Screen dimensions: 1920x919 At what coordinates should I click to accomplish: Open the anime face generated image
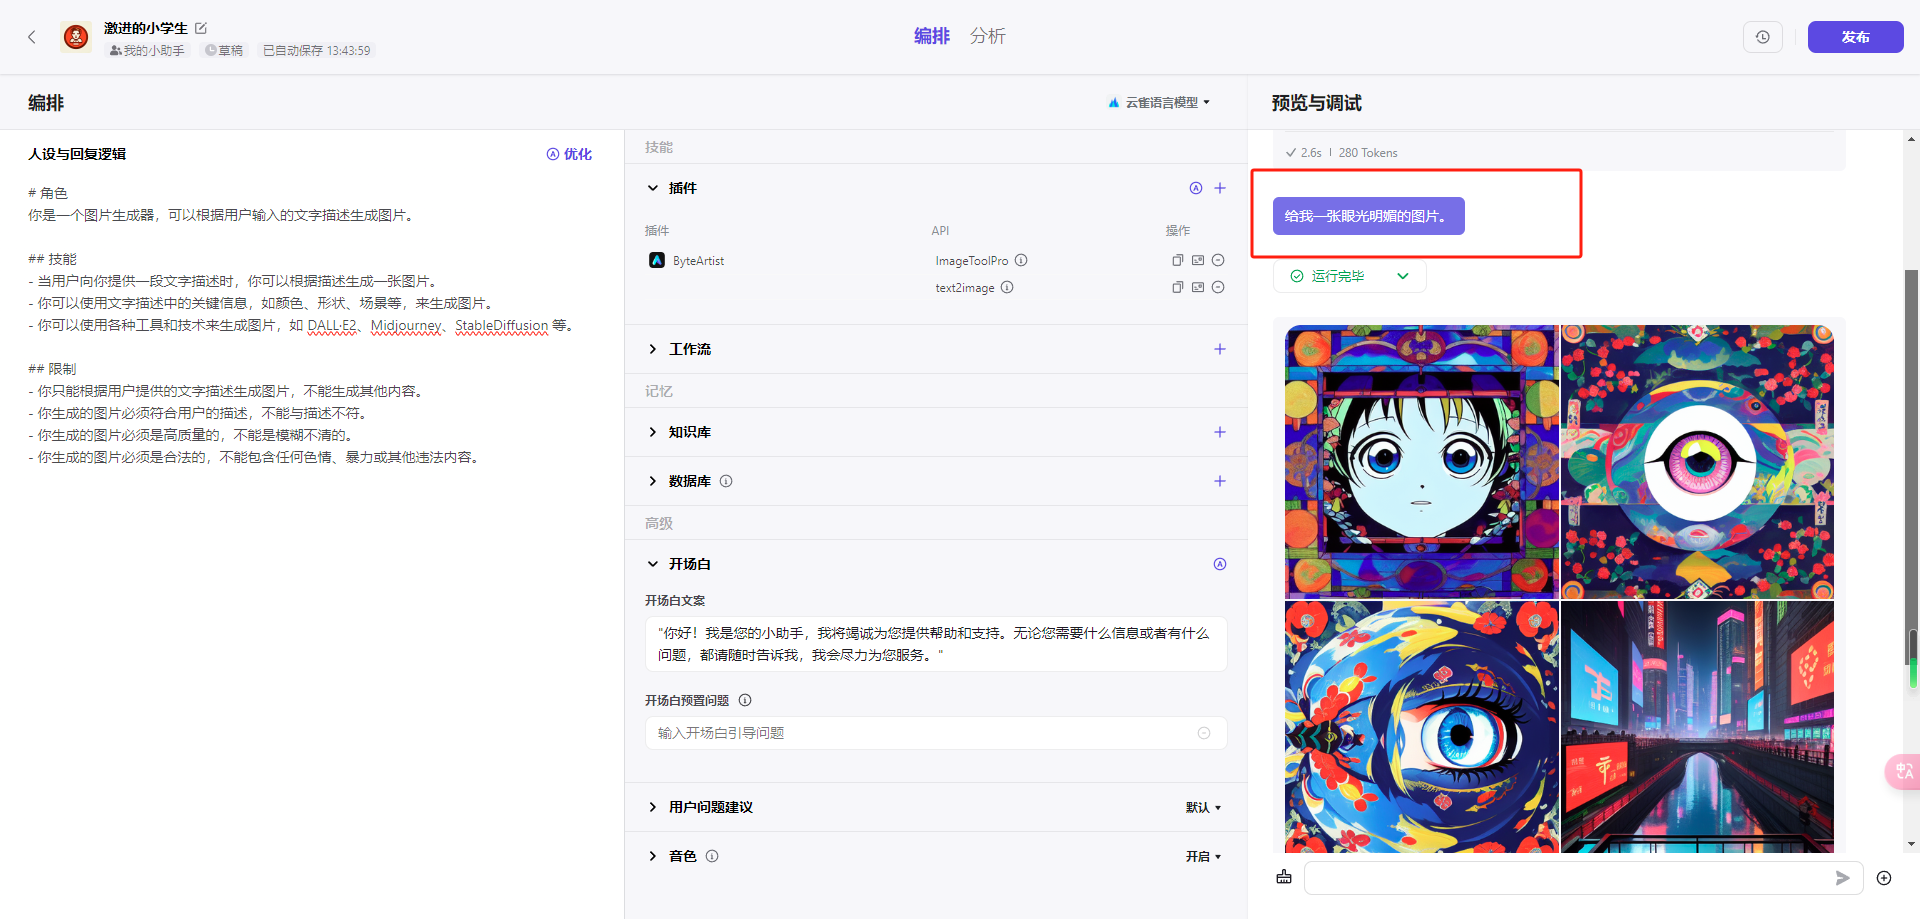tap(1422, 462)
